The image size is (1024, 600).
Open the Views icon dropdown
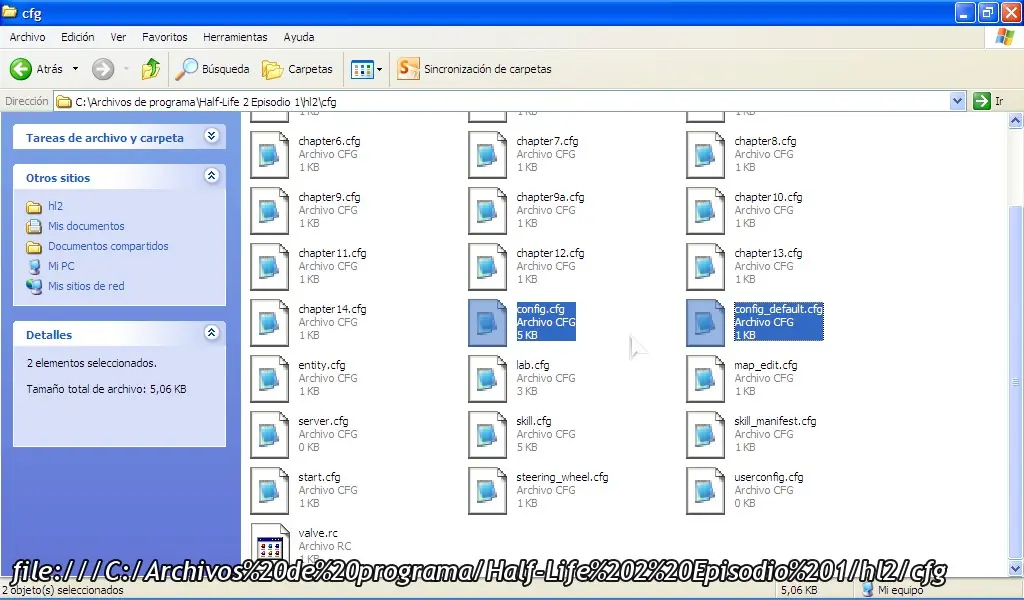(366, 69)
